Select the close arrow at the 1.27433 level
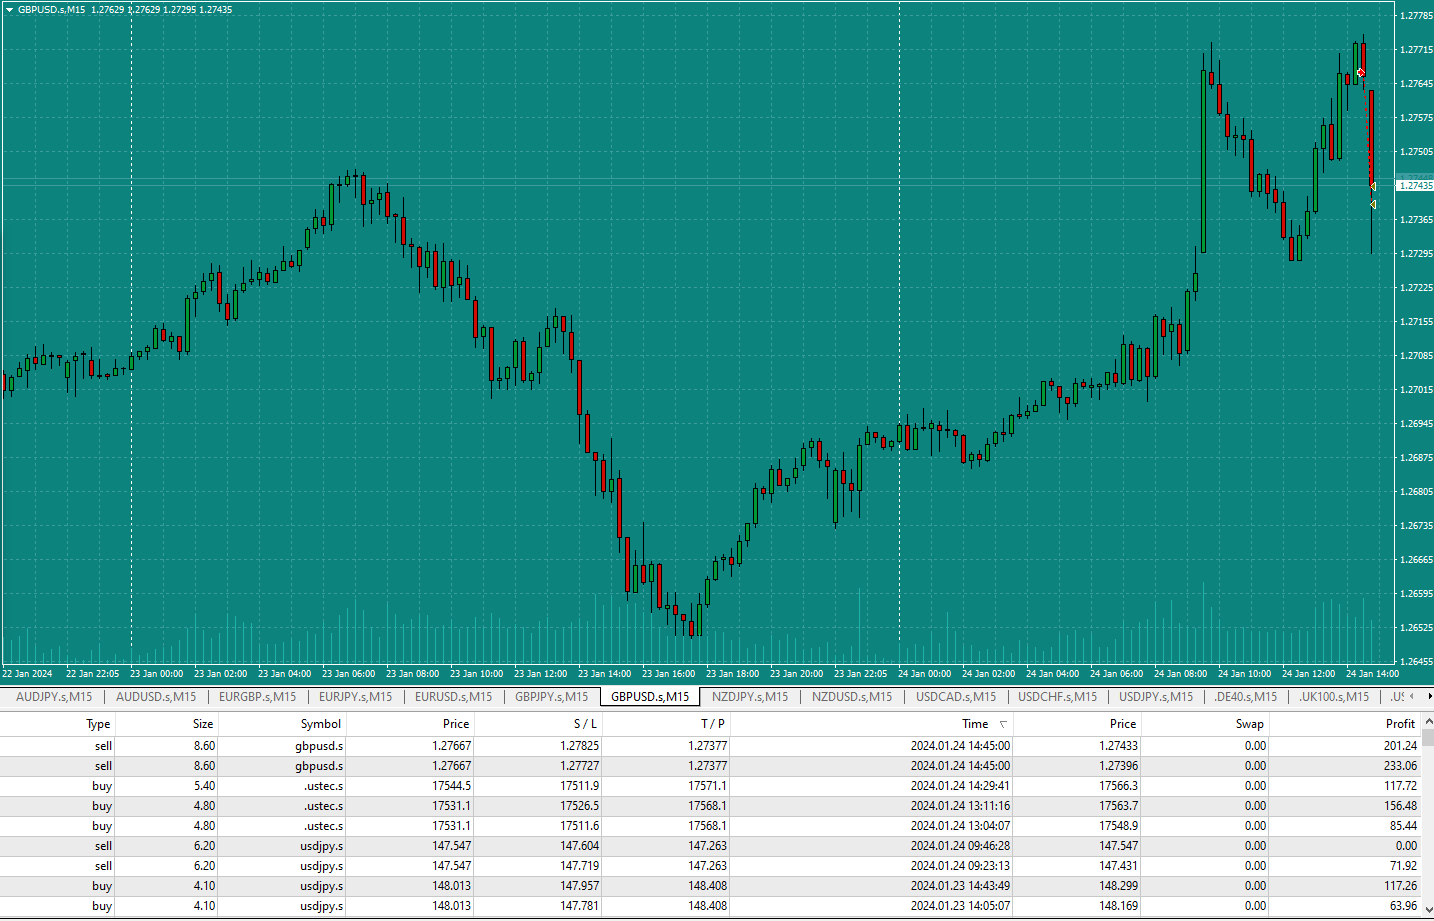 tap(1373, 186)
